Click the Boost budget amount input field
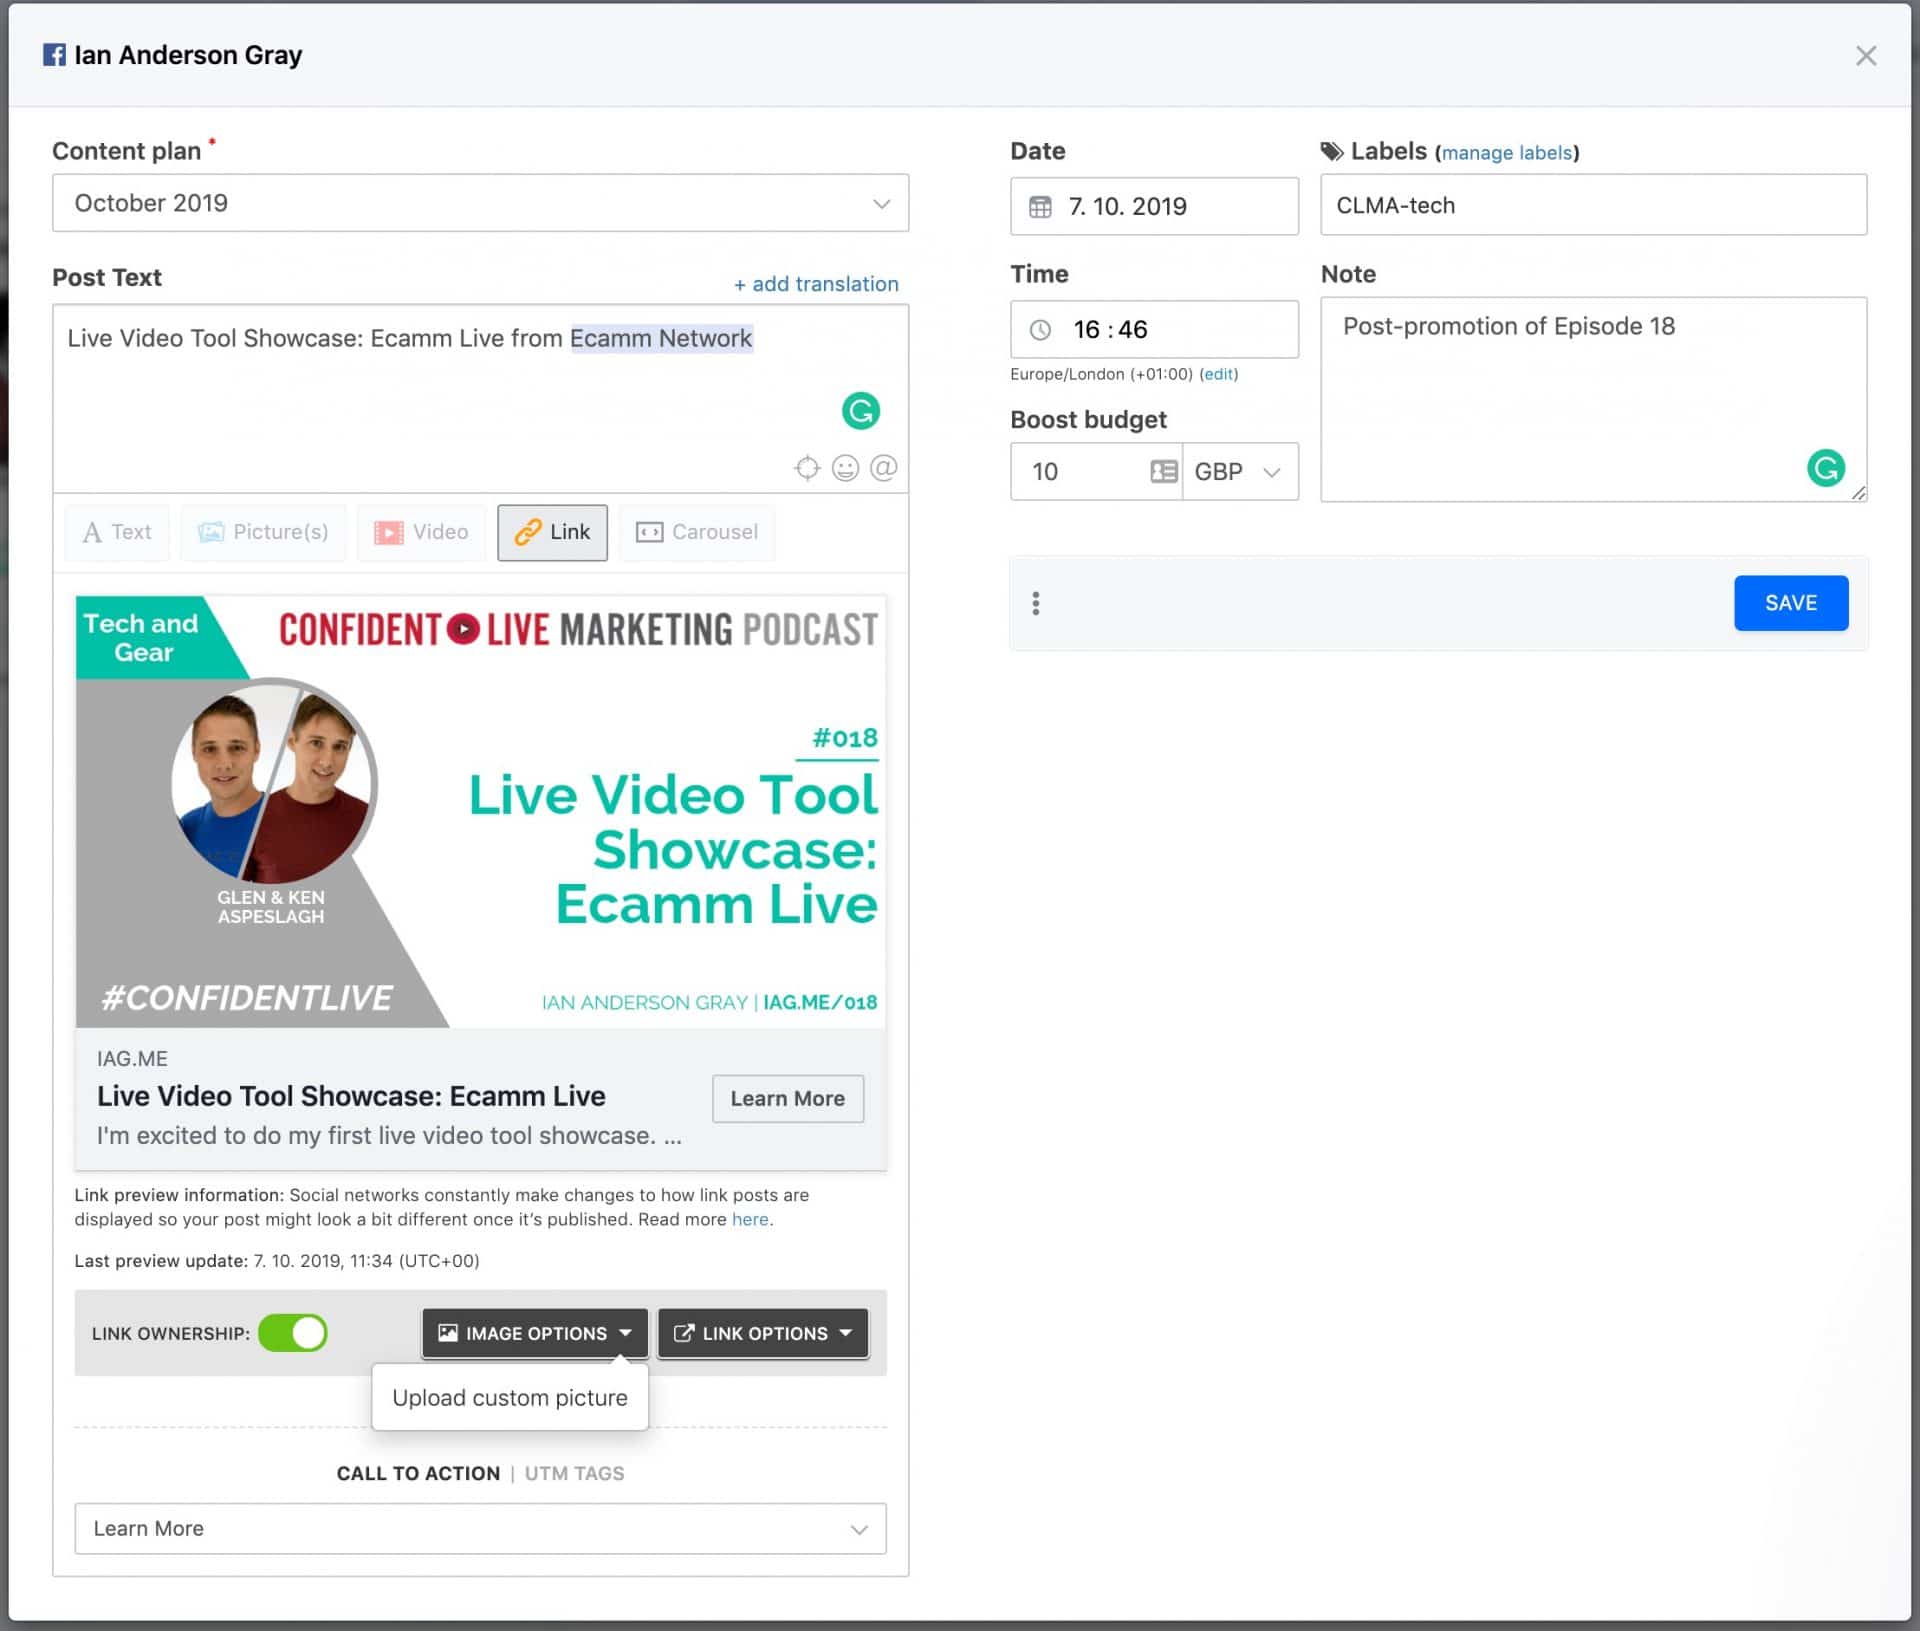Screen dimensions: 1920x1631 click(1081, 471)
